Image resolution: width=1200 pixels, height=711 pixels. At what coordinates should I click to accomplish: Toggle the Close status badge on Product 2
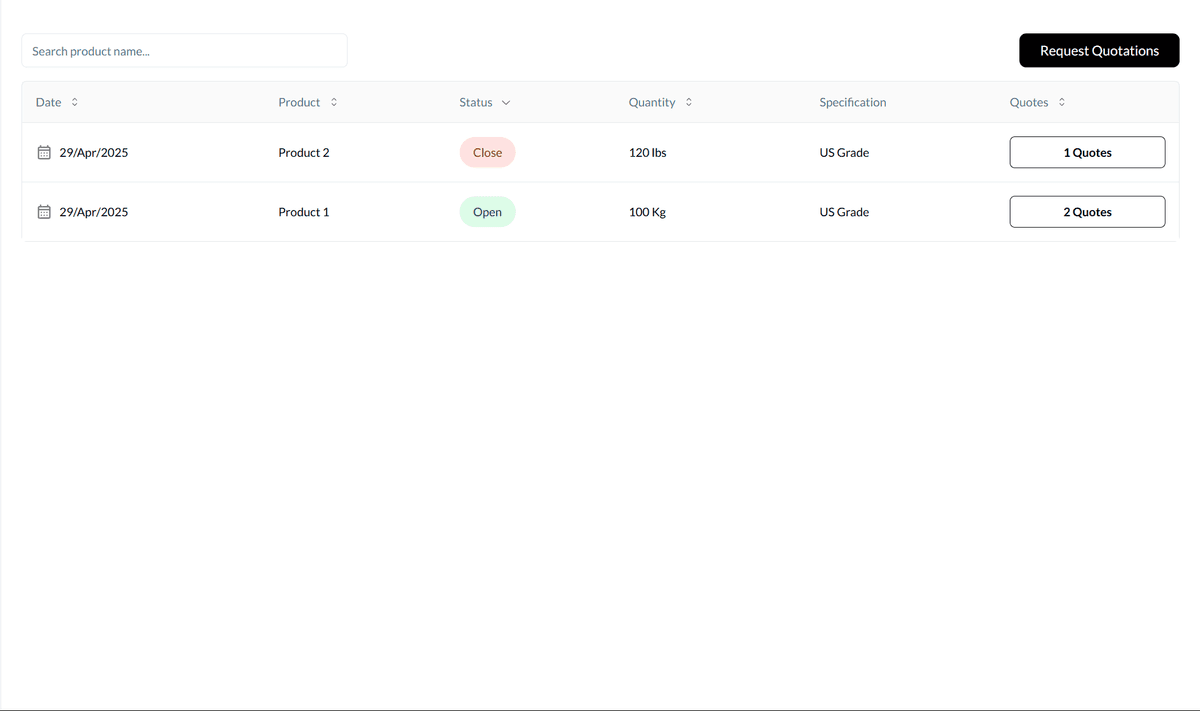487,152
